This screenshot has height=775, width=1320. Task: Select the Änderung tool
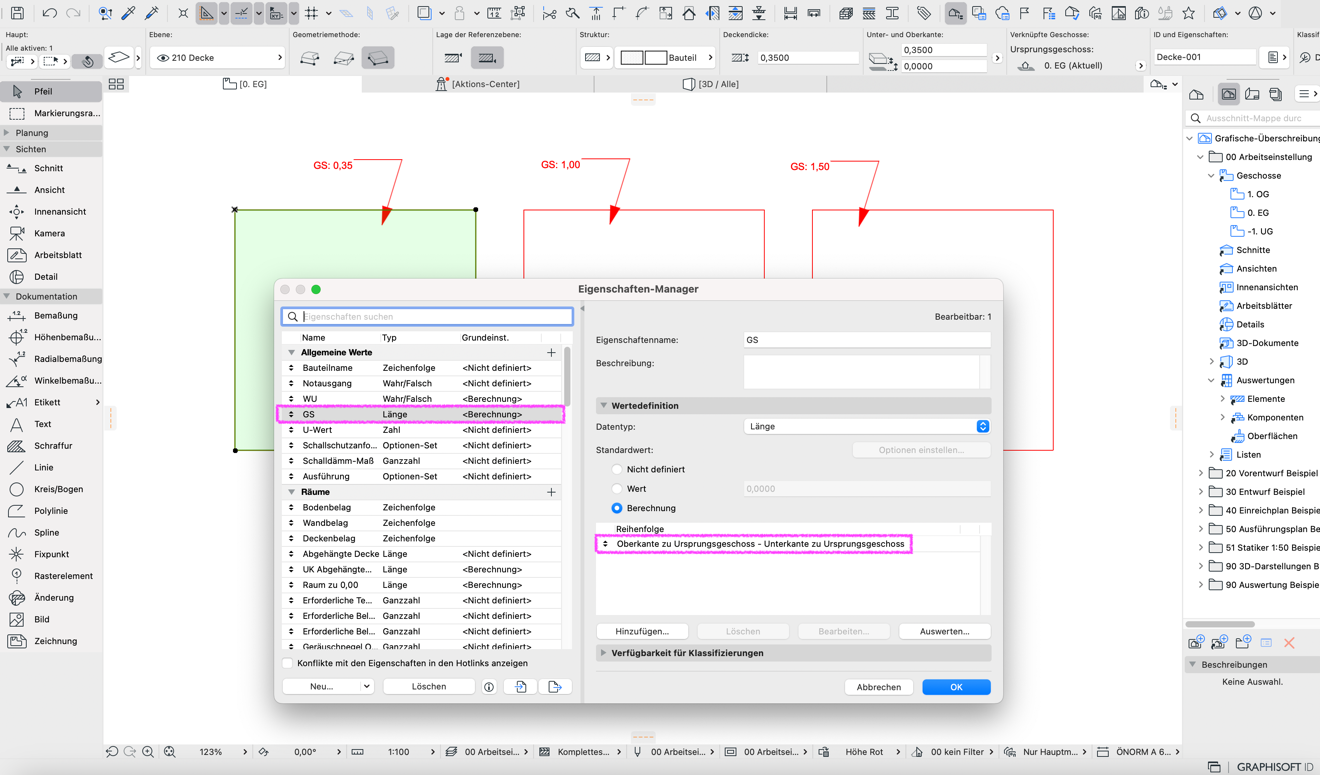[x=51, y=598]
